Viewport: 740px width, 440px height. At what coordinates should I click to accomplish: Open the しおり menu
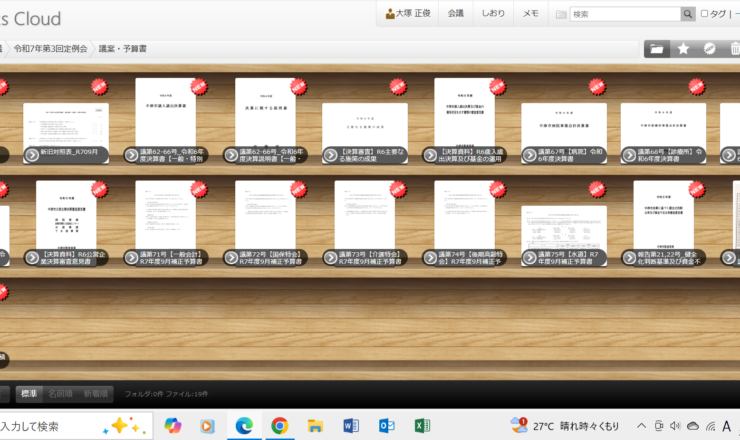[493, 14]
